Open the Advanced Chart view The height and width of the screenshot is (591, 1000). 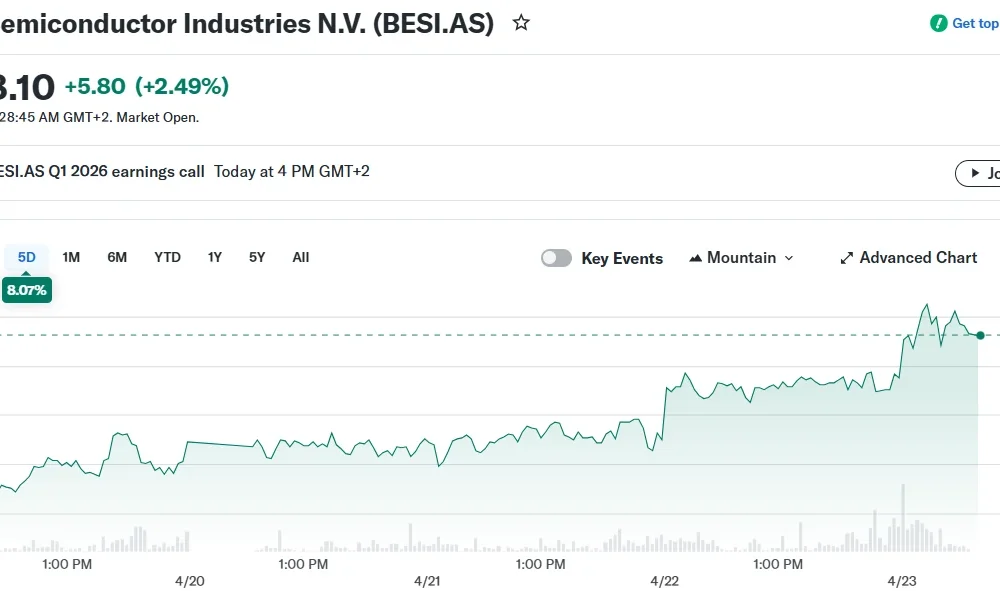click(x=918, y=257)
